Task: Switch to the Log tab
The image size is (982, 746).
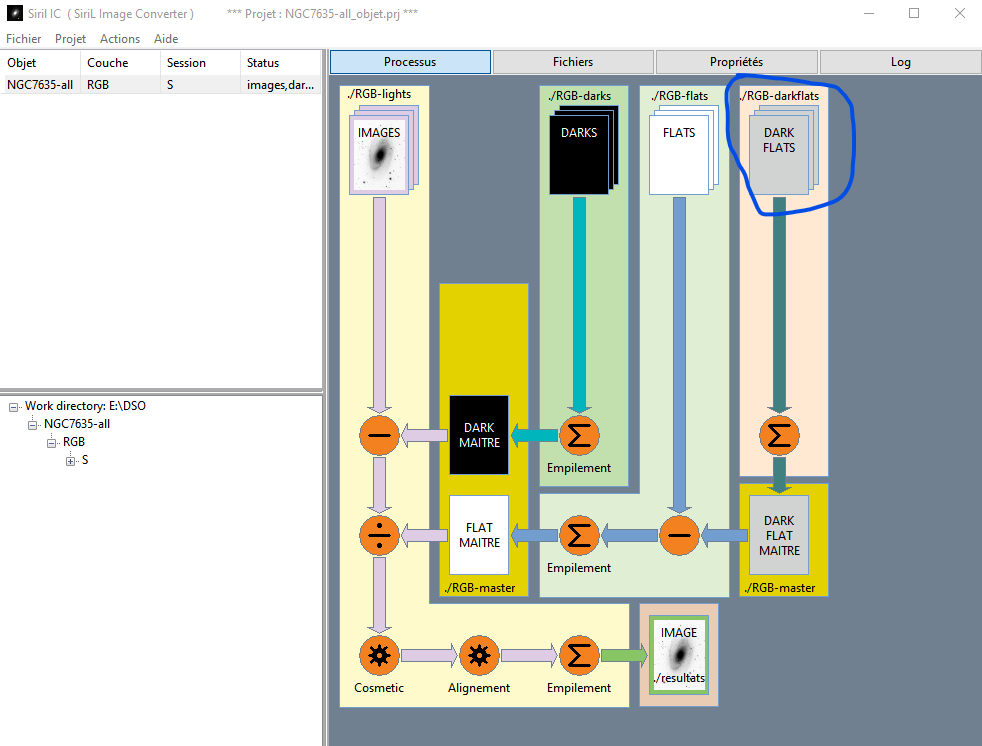Action: coord(900,62)
